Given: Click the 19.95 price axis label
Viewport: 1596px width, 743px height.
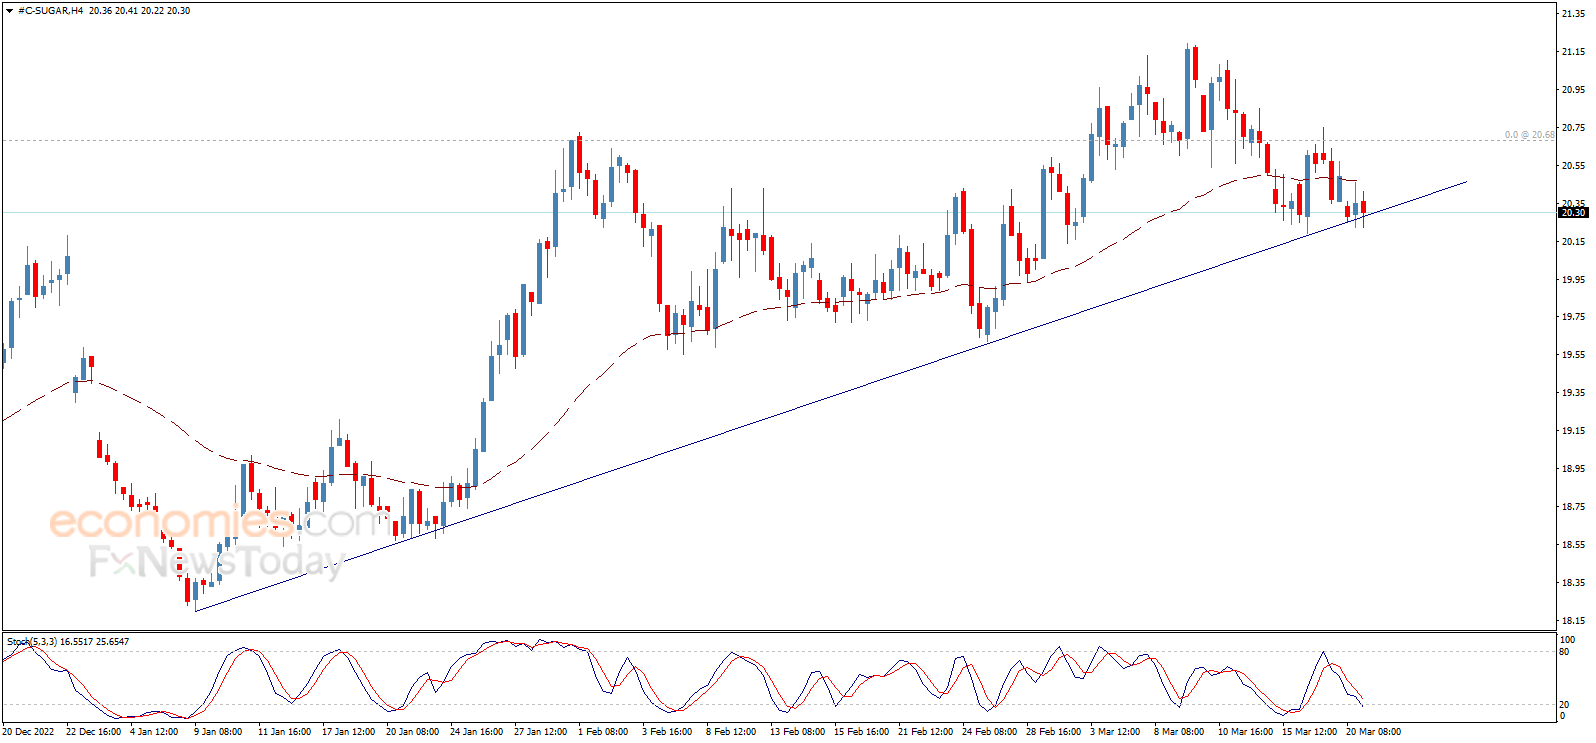Looking at the screenshot, I should click(x=1573, y=279).
